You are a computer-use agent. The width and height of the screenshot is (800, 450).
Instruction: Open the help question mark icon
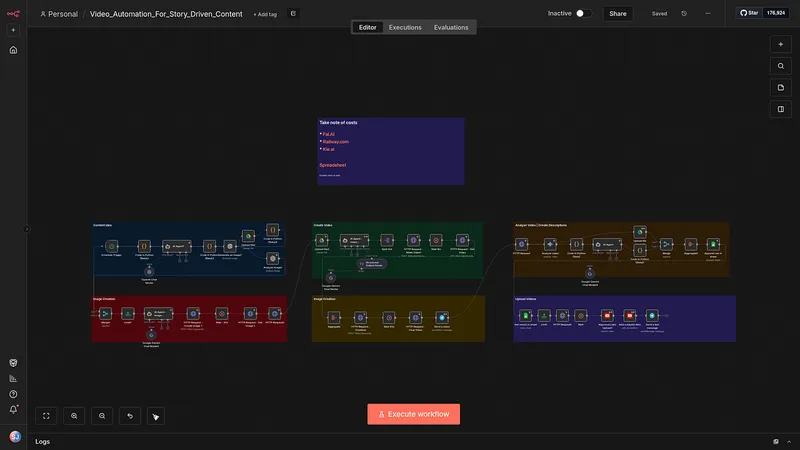tap(13, 394)
